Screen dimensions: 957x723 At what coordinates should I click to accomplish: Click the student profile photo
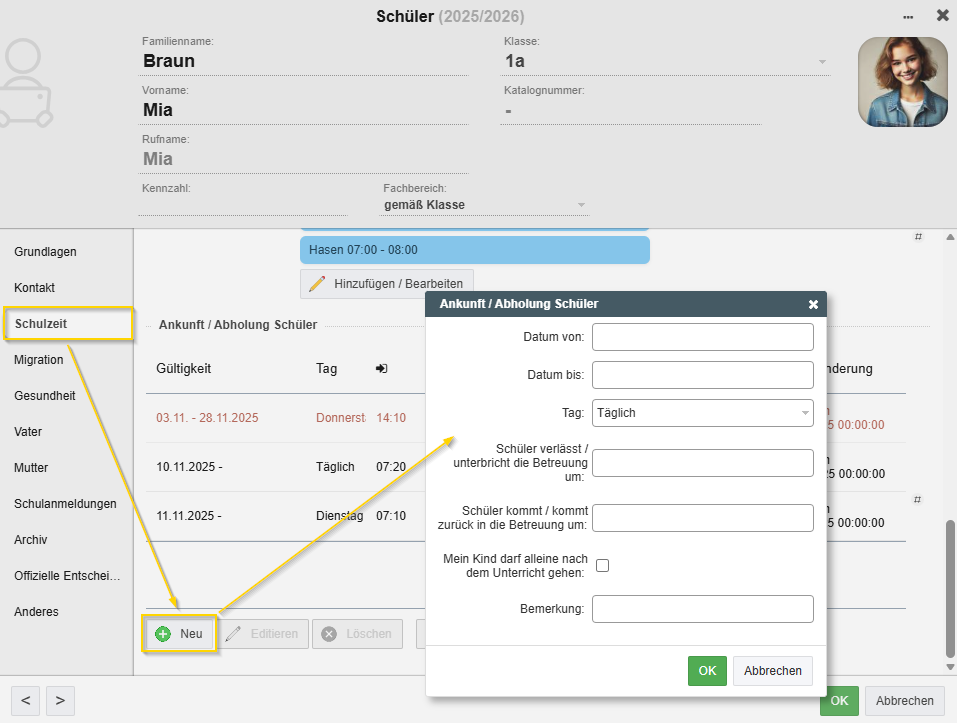point(902,82)
